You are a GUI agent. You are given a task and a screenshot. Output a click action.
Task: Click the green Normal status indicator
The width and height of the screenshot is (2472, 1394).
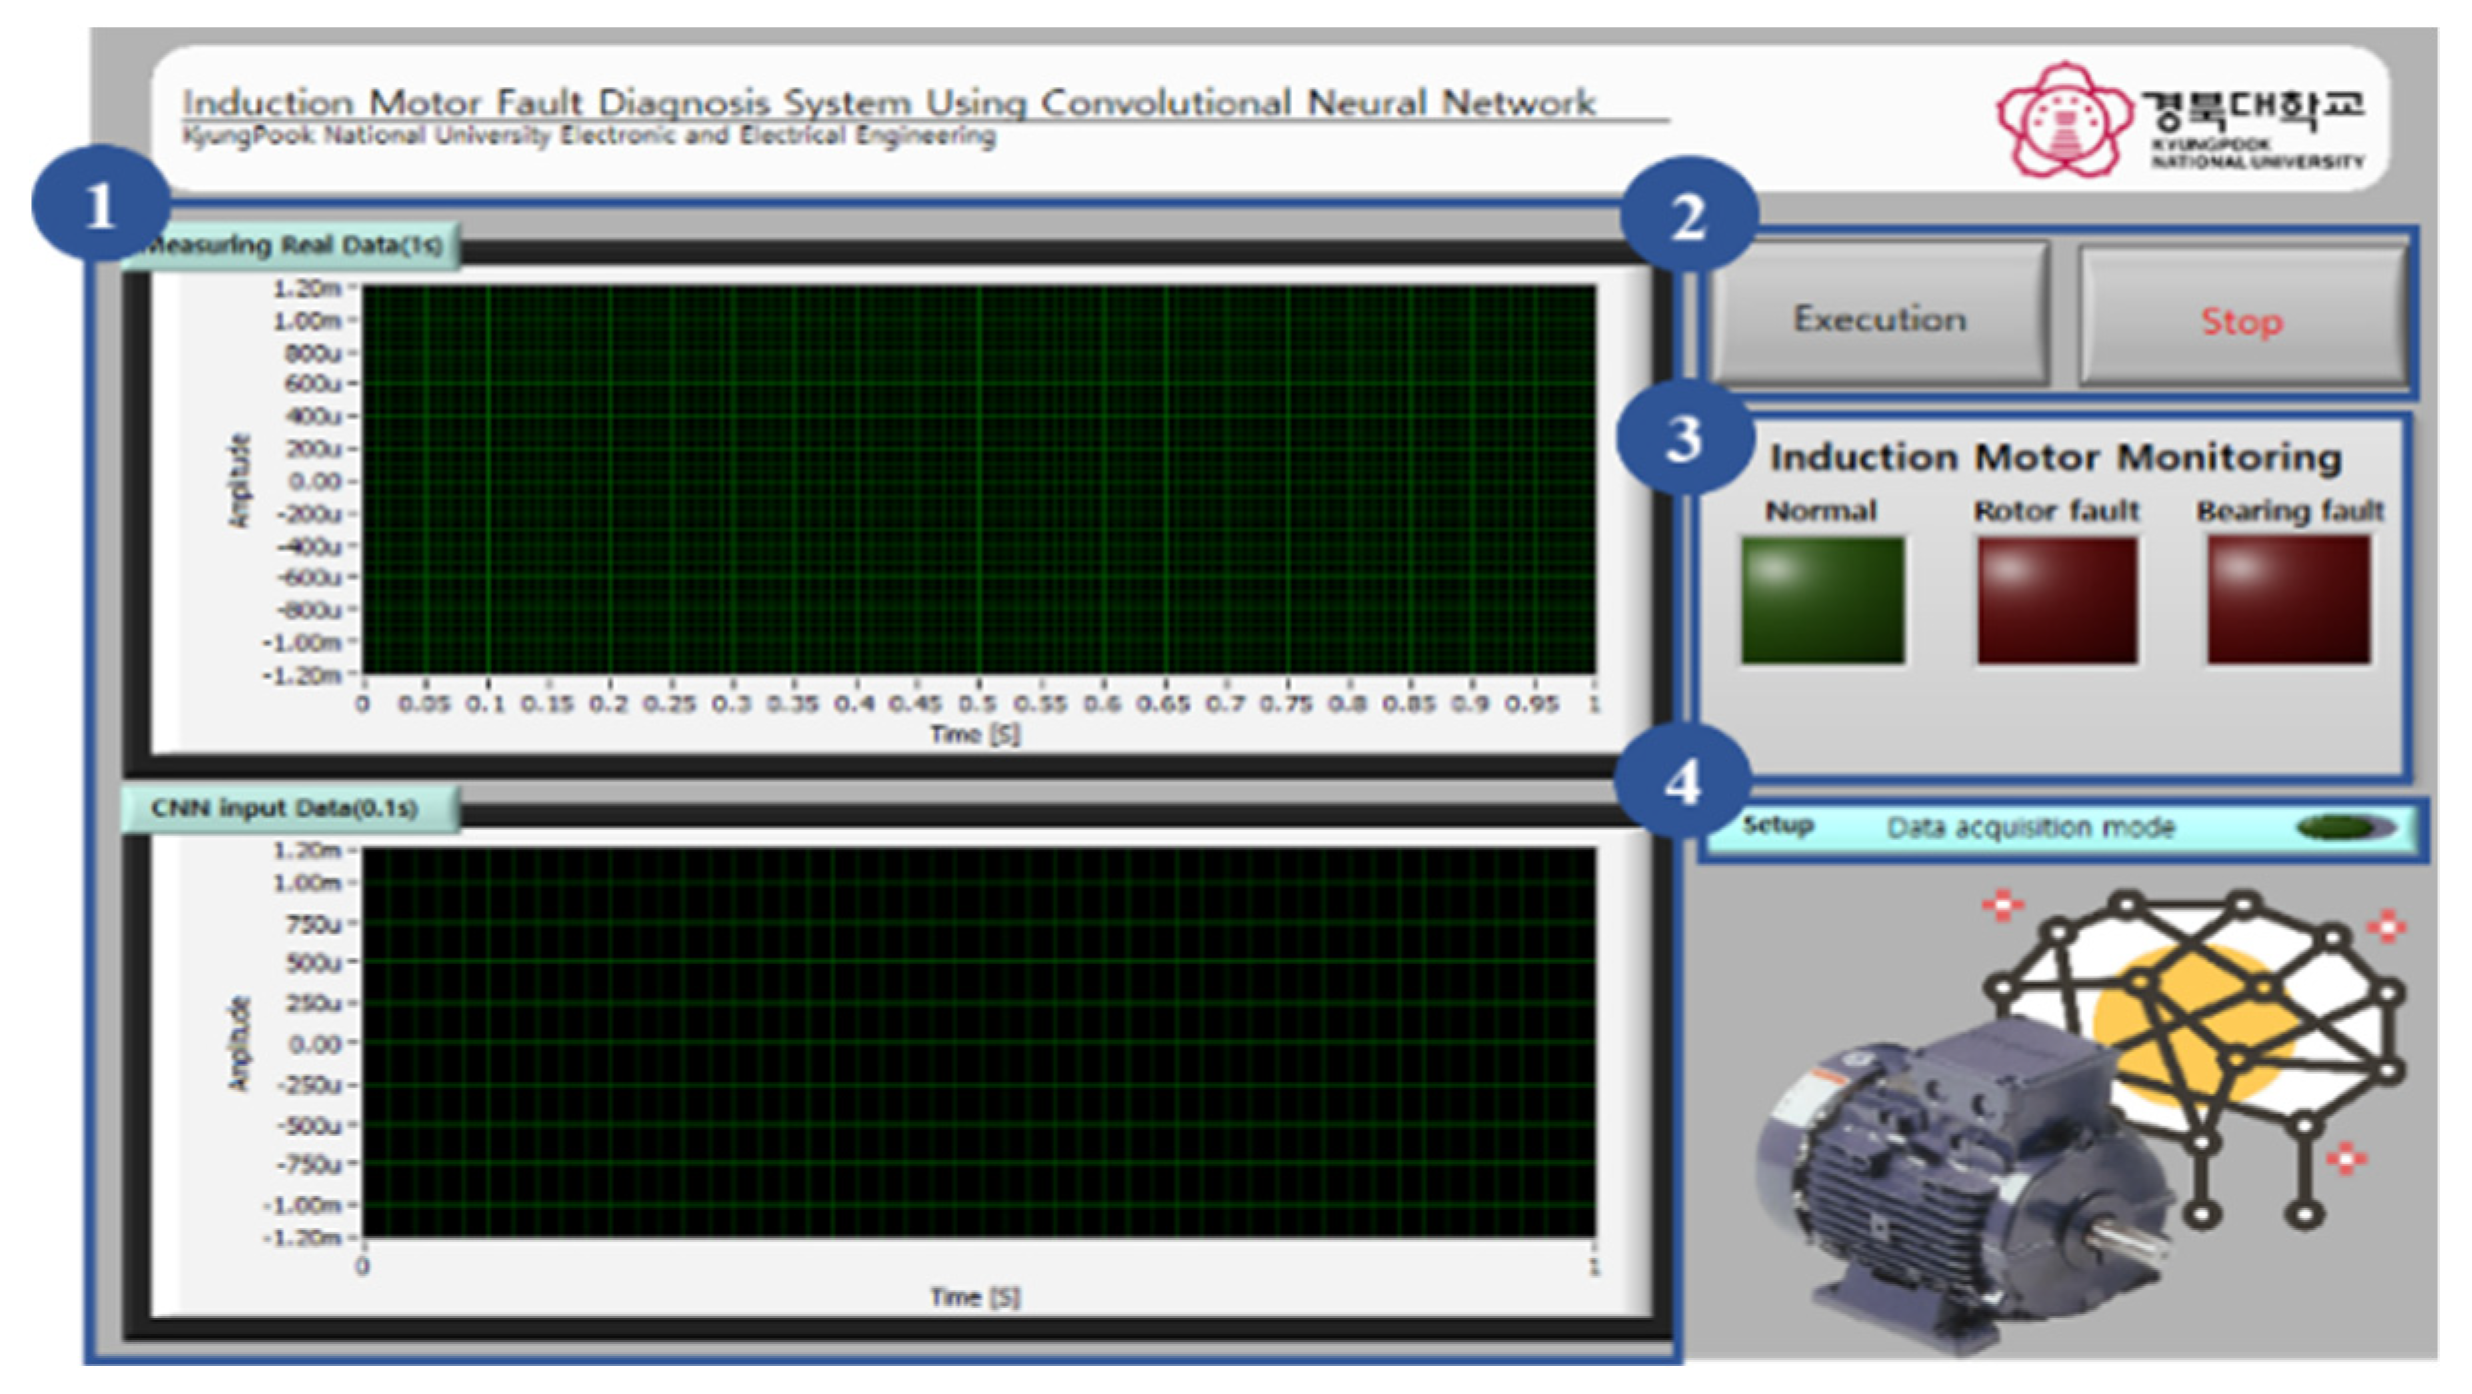[1822, 600]
